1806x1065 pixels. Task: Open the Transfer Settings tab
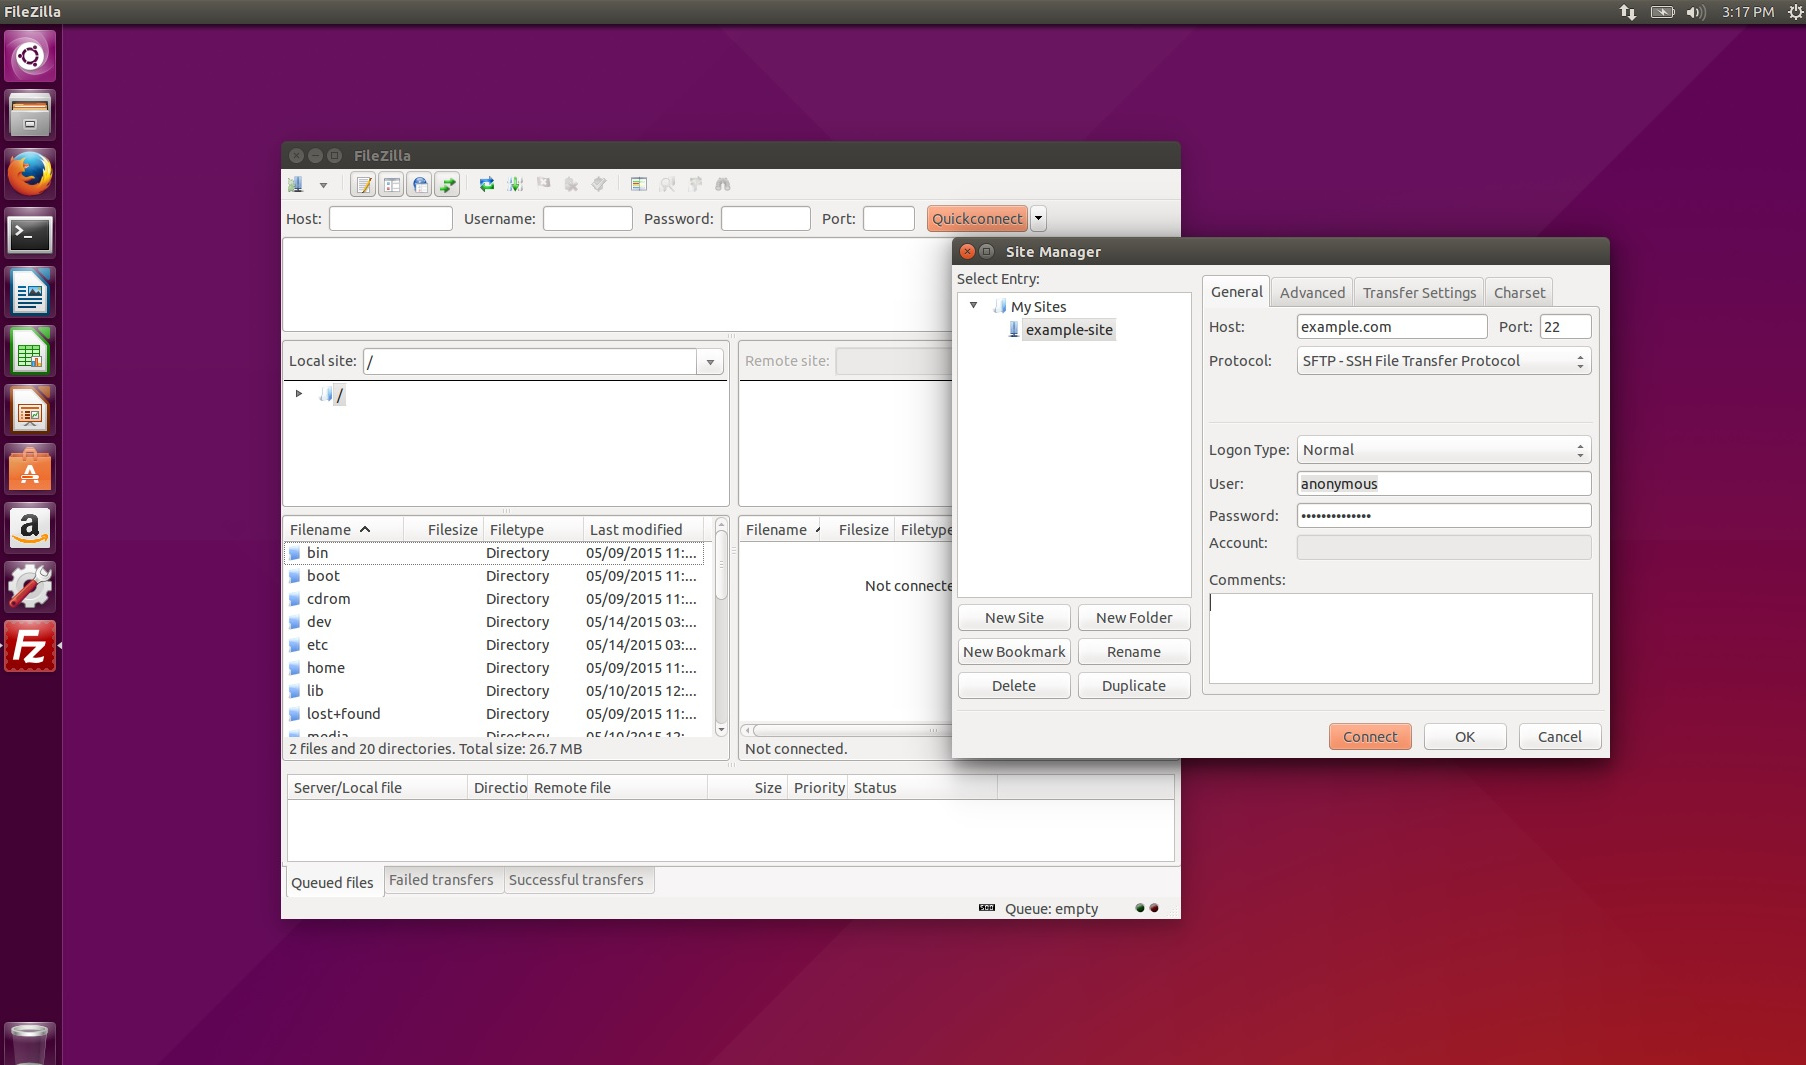(1419, 293)
